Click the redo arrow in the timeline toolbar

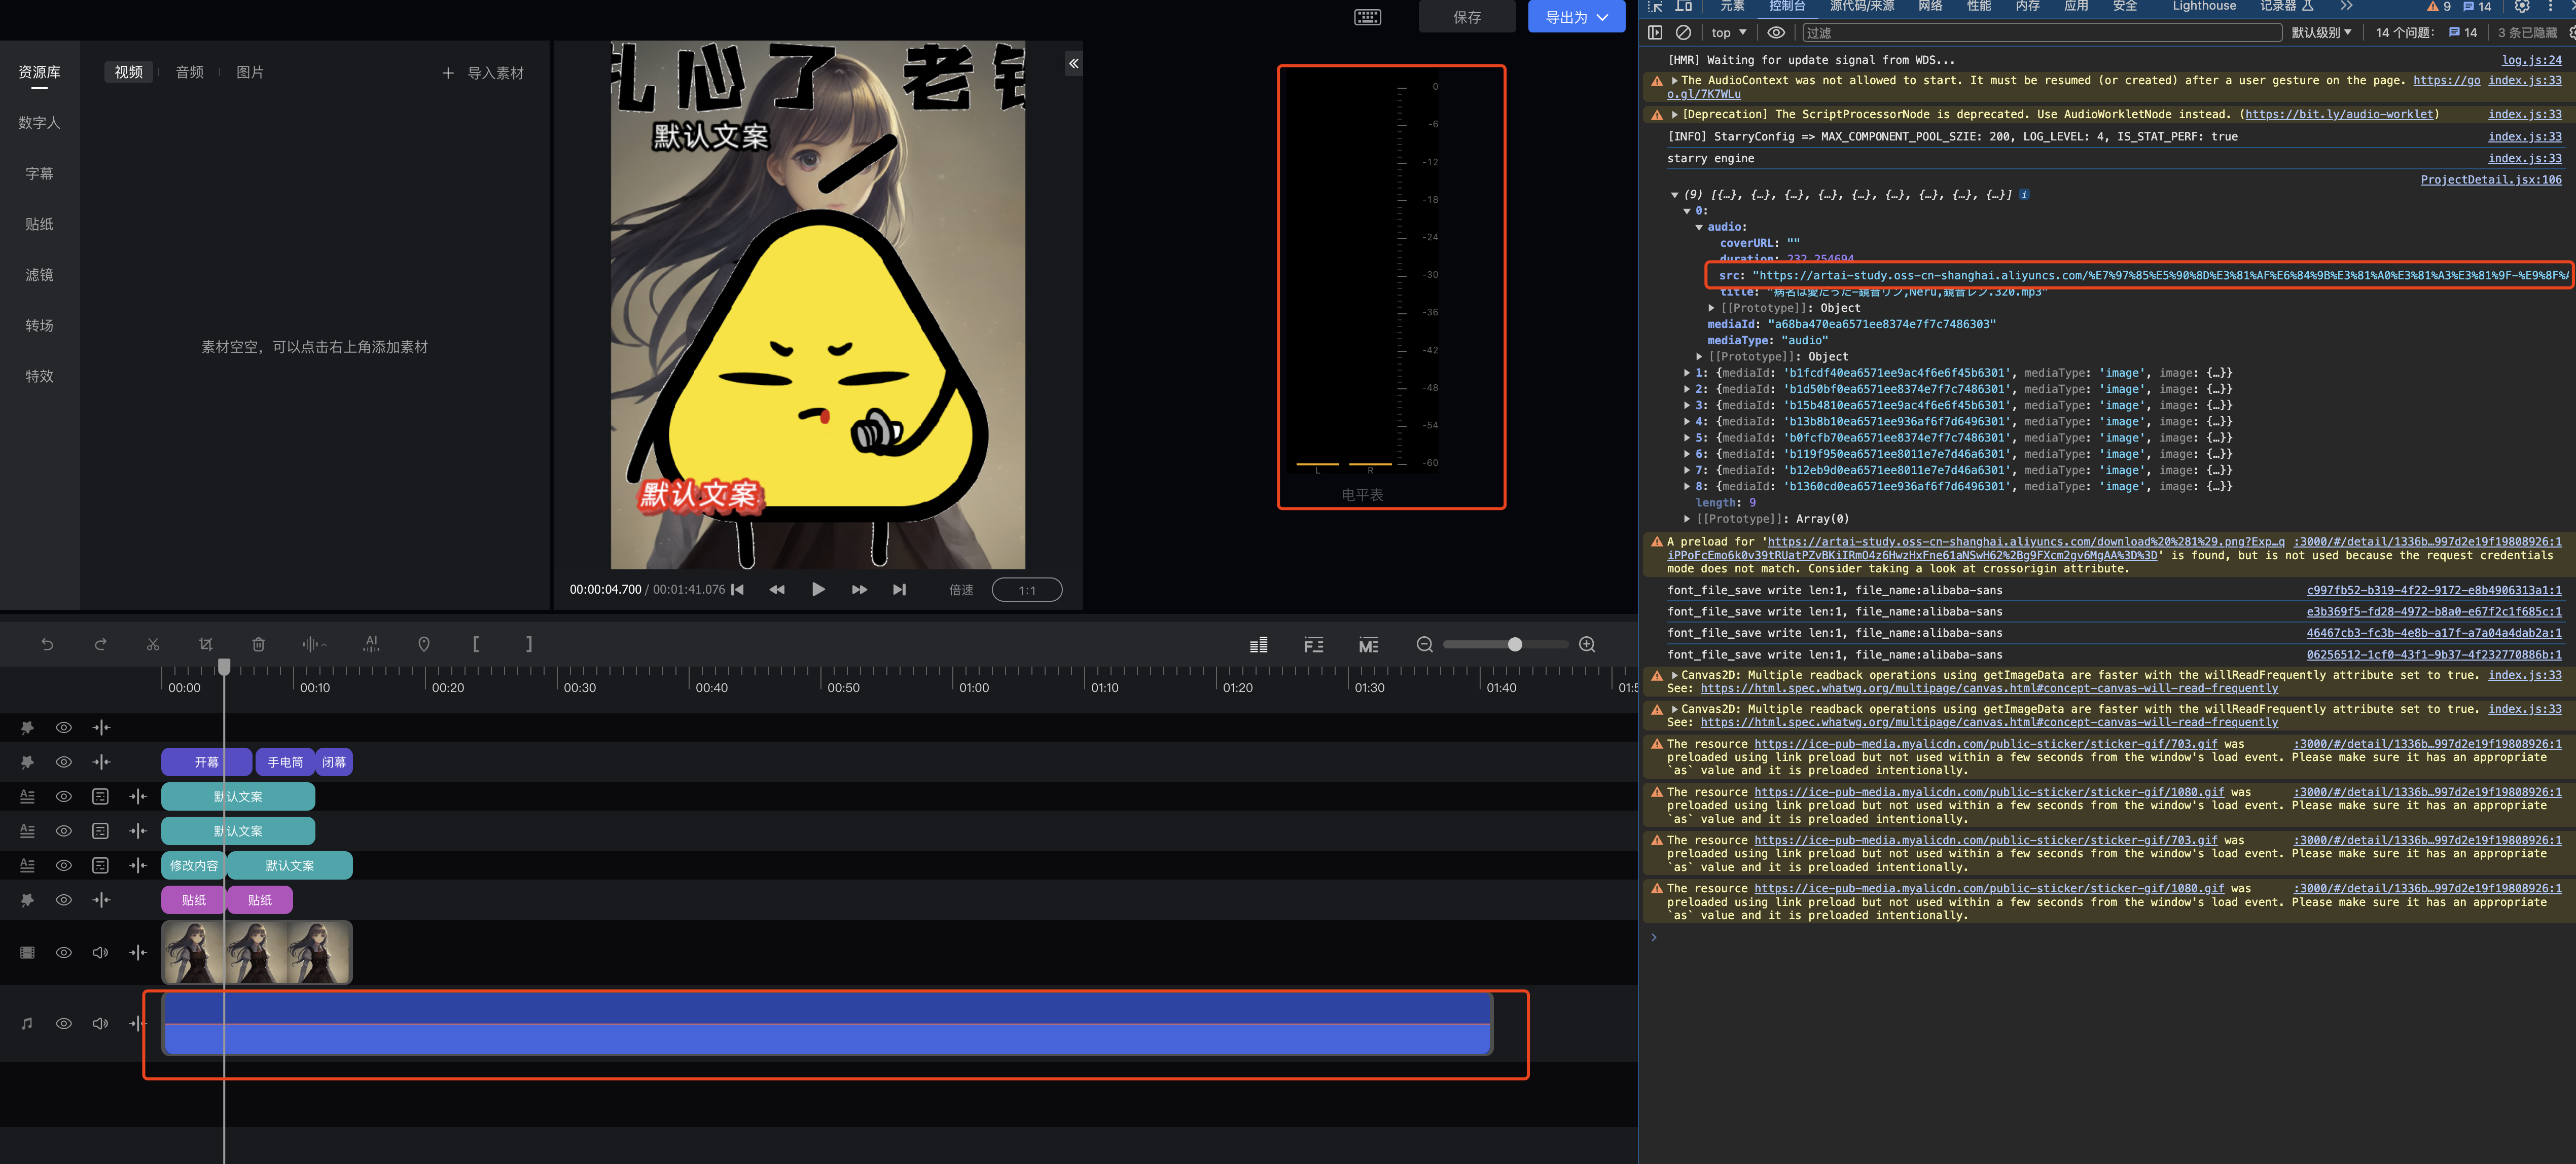point(100,645)
